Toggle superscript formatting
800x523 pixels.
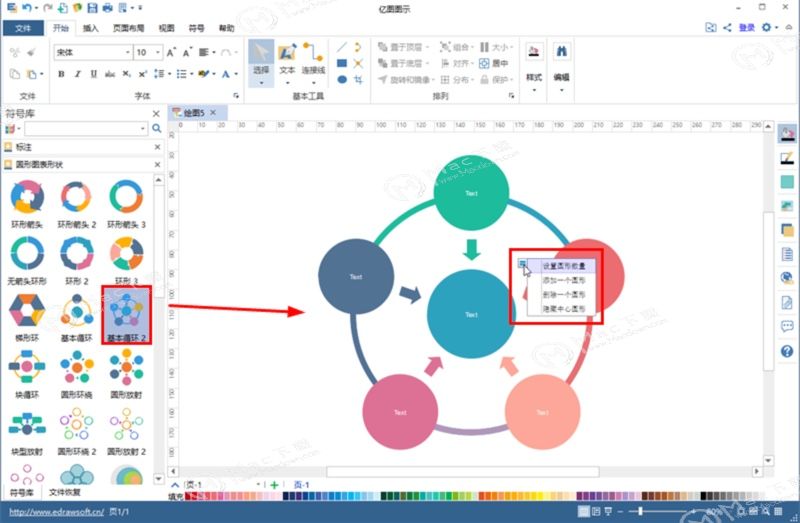tap(143, 74)
